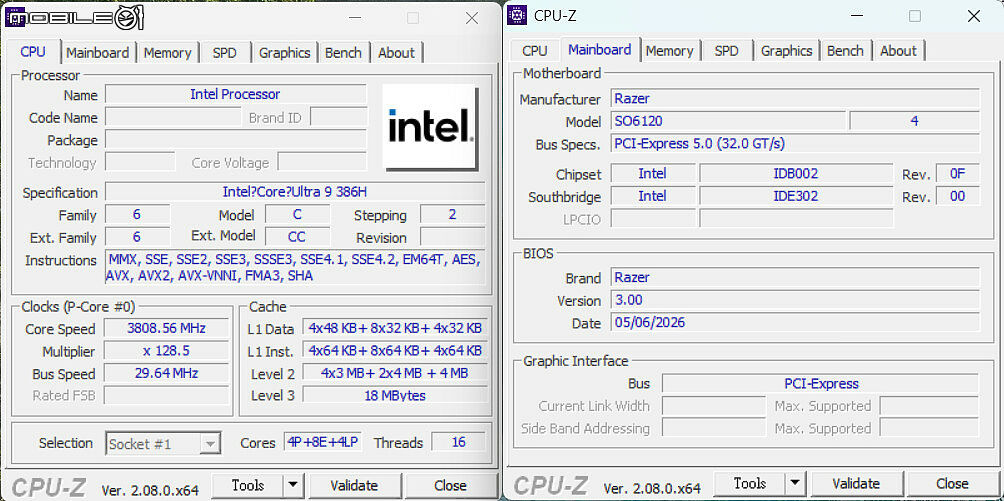Select Bench tab in left CPU-Z window
The width and height of the screenshot is (1004, 501).
pyautogui.click(x=343, y=53)
